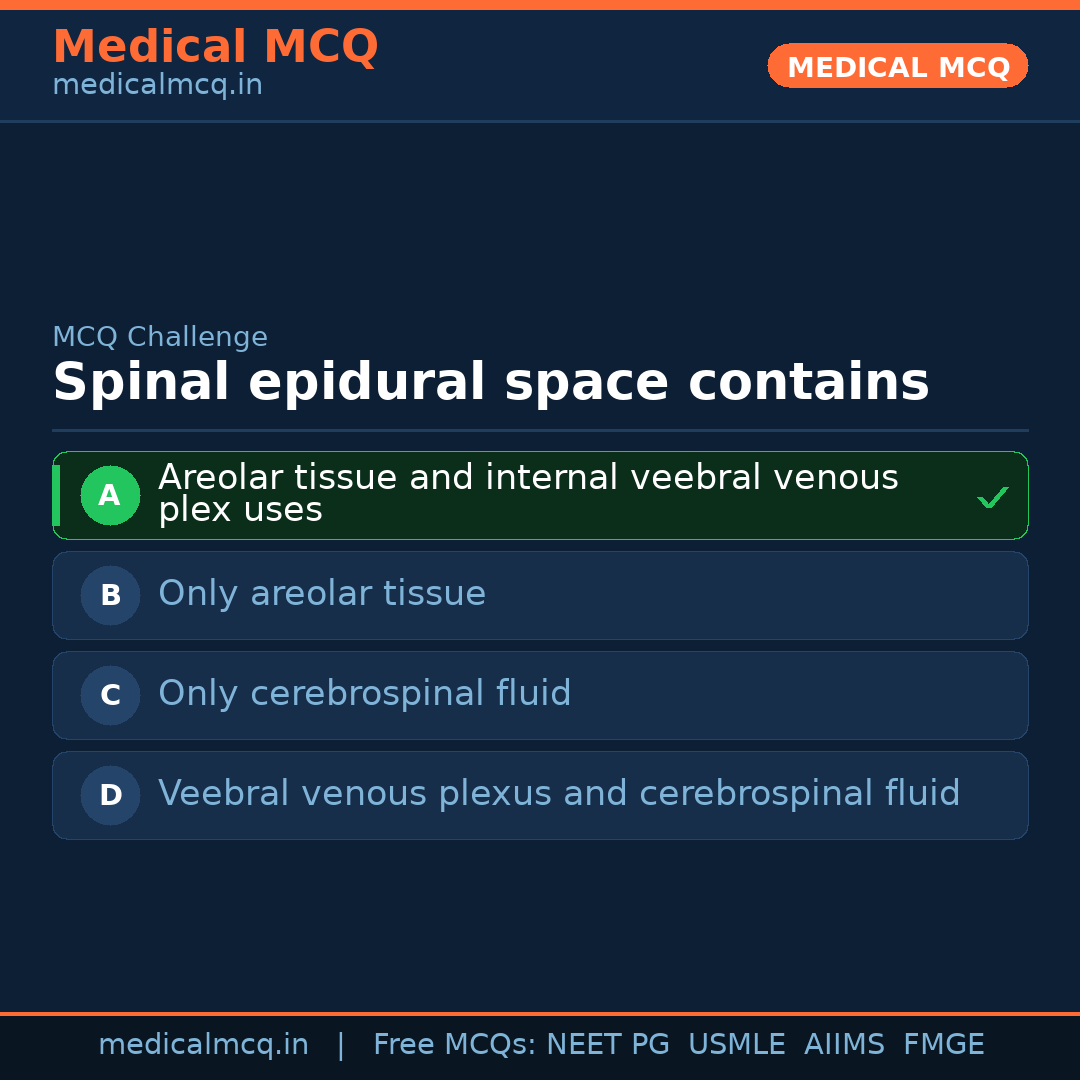Click the 'Spinal epidural space contains' heading
The image size is (1080, 1080).
pyautogui.click(x=491, y=383)
